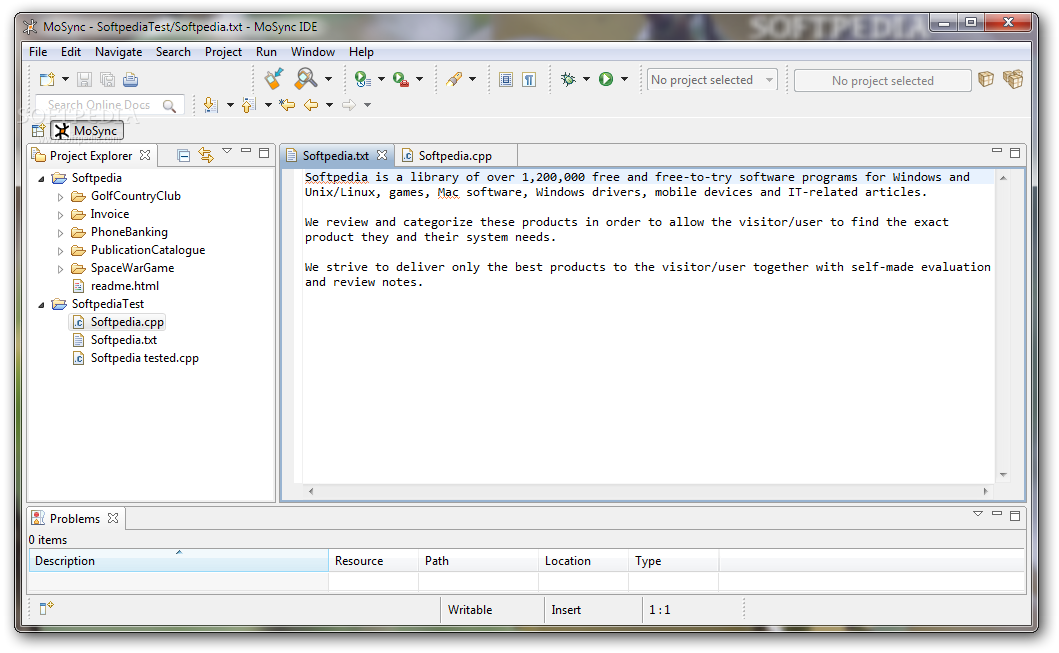Click the Save icon in toolbar
The width and height of the screenshot is (1059, 653).
pos(84,80)
